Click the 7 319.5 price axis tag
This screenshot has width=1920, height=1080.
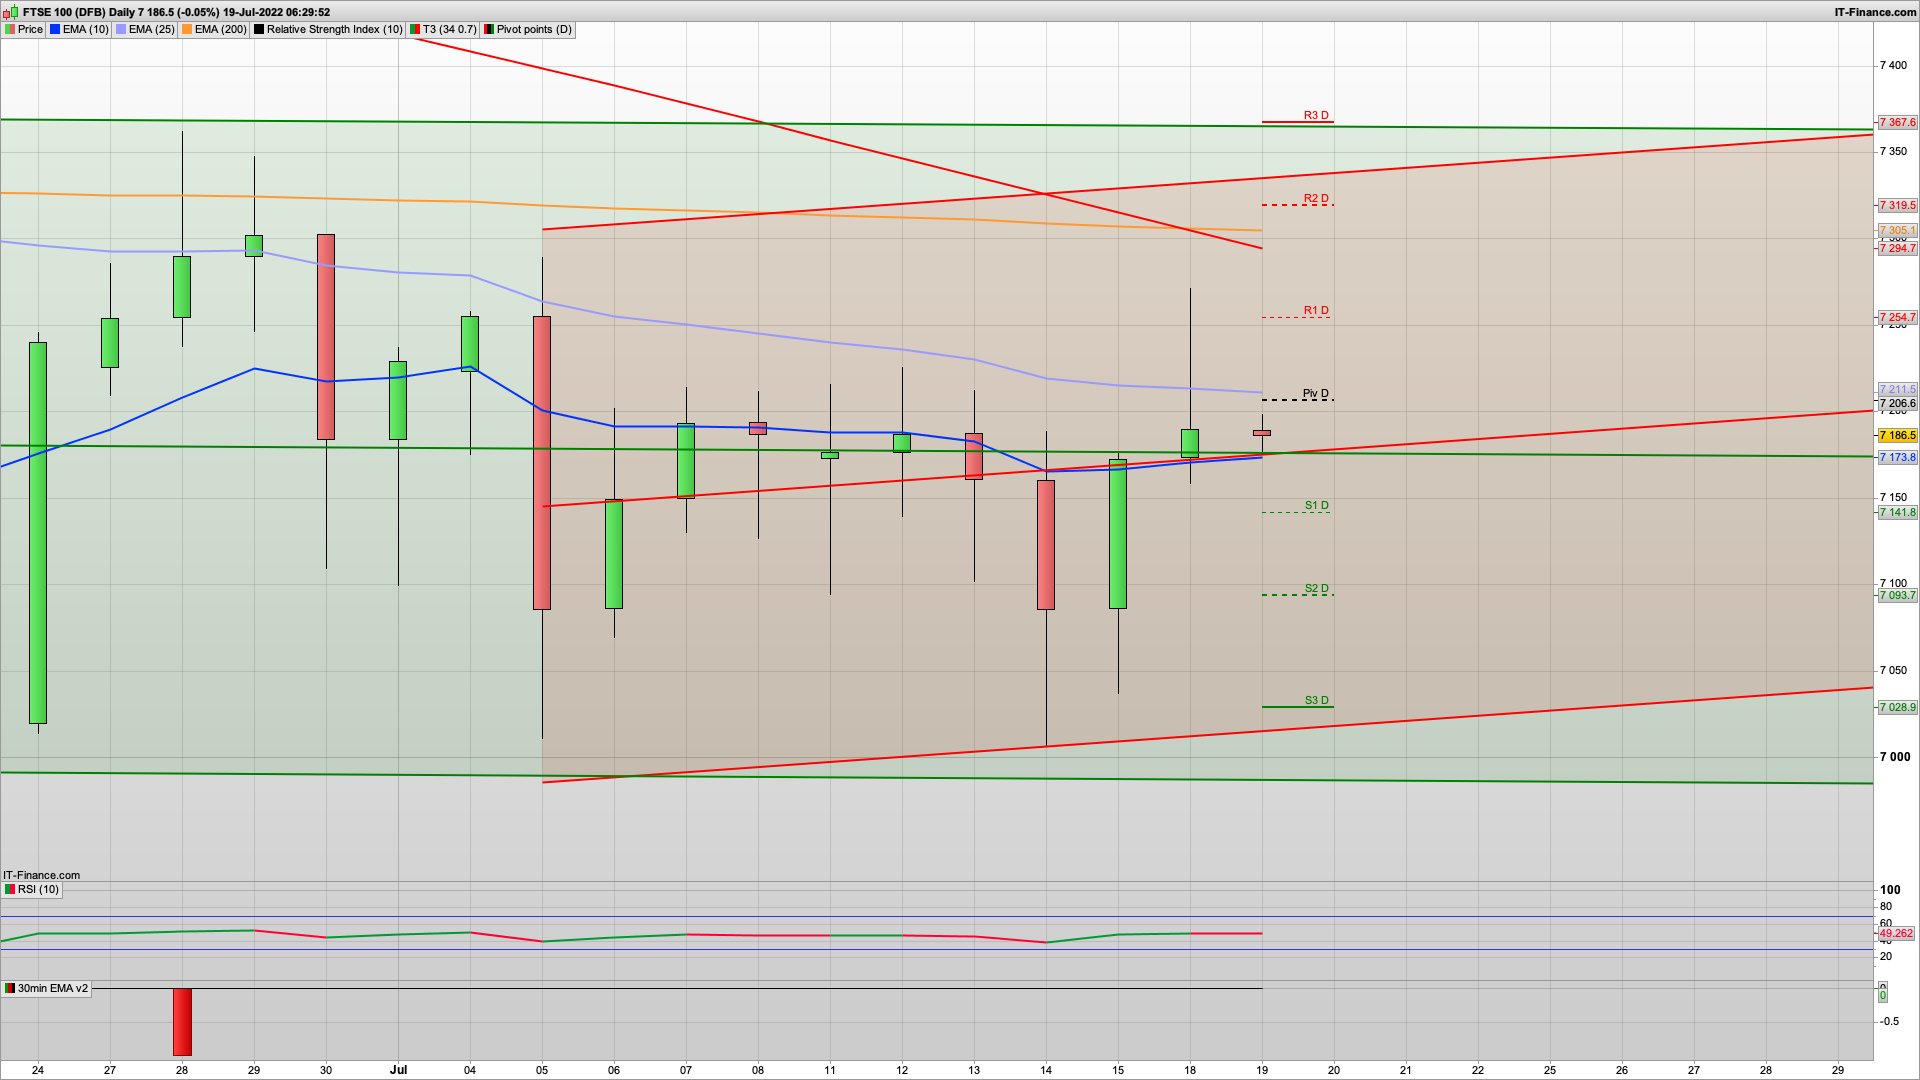tap(1897, 205)
